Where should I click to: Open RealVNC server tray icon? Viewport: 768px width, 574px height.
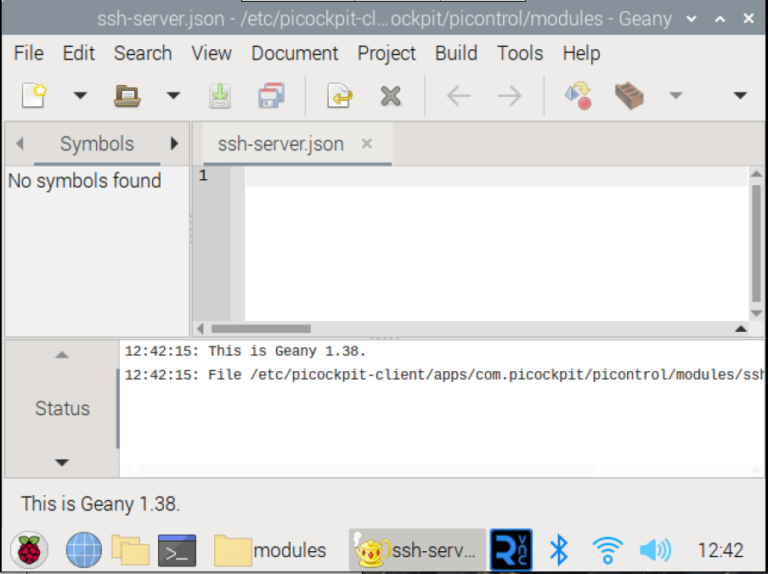coord(511,550)
